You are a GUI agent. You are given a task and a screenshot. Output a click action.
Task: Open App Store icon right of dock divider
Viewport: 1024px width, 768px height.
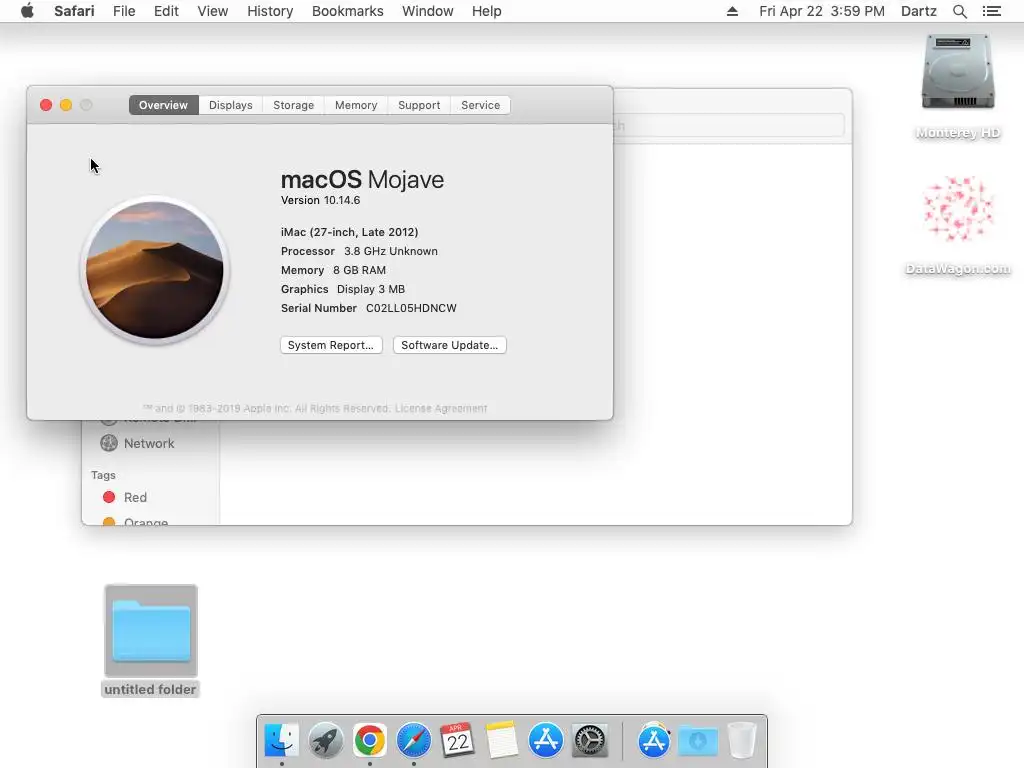pyautogui.click(x=654, y=740)
